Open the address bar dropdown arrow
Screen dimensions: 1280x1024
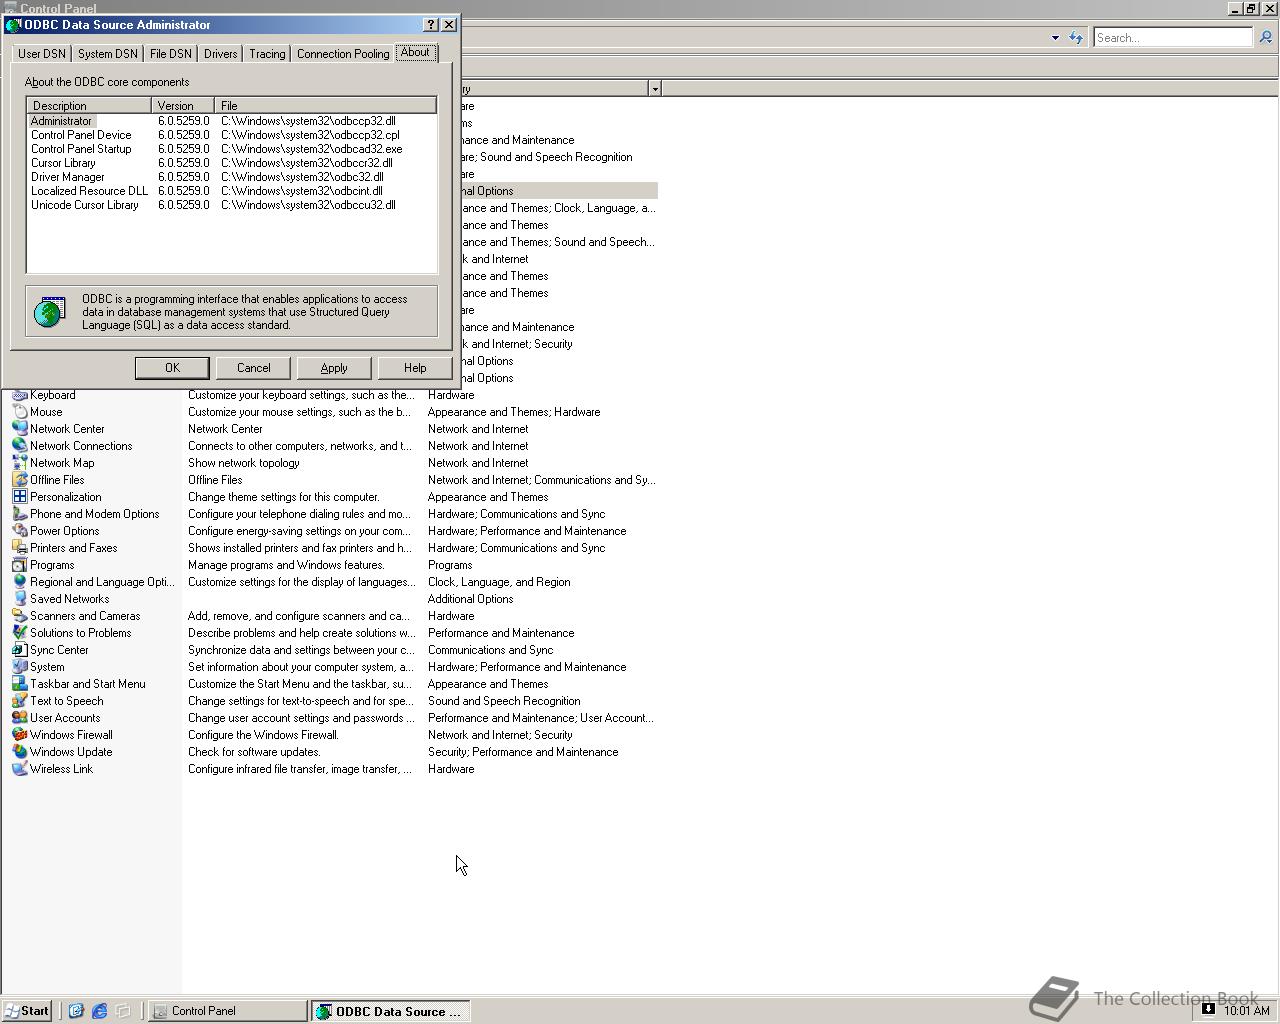(x=1055, y=38)
